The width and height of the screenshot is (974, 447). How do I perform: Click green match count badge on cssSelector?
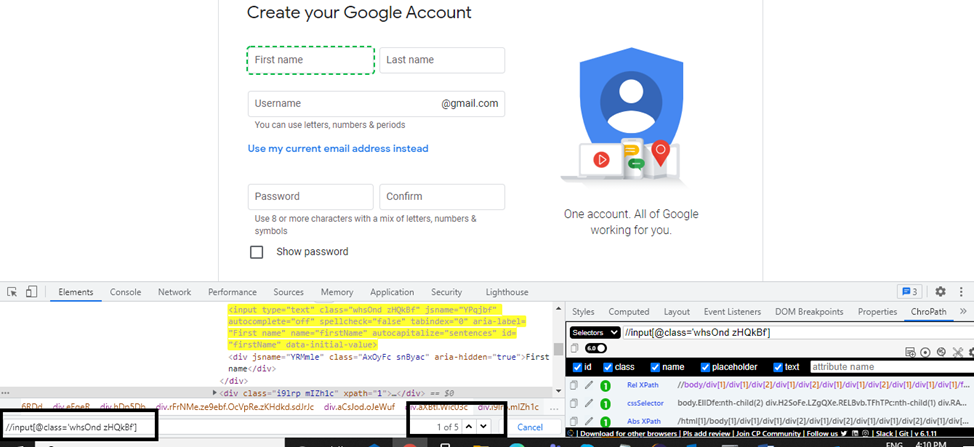605,404
